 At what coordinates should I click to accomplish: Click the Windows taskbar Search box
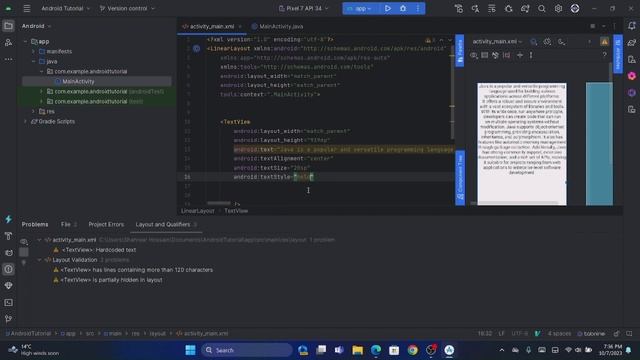point(247,350)
